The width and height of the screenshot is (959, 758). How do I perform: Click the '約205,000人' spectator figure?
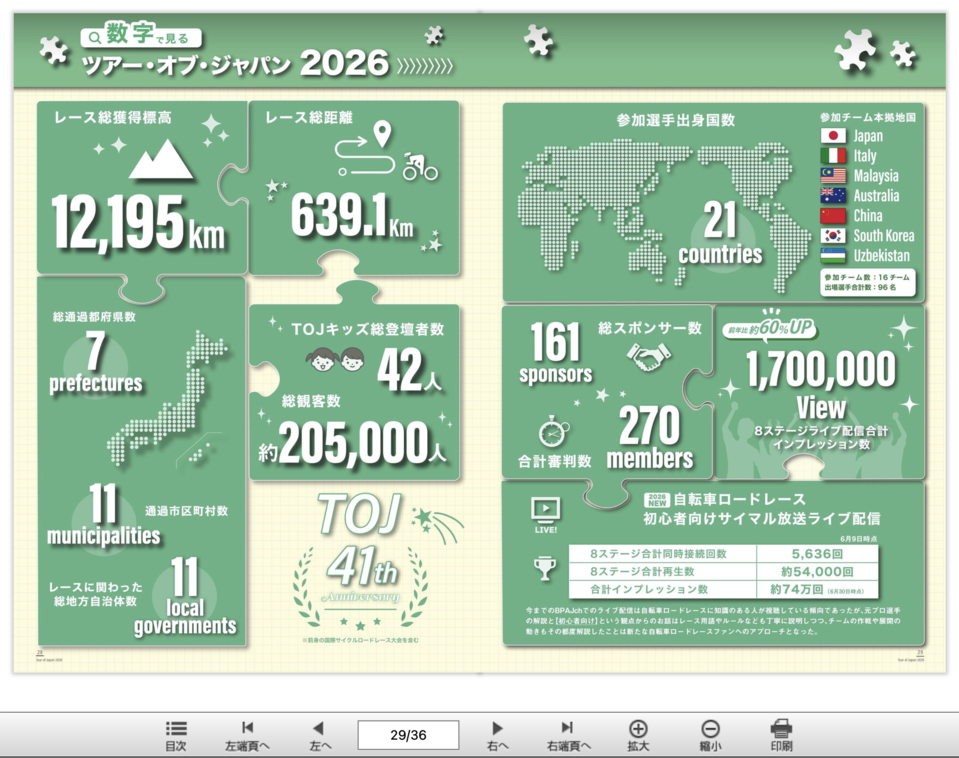(352, 443)
